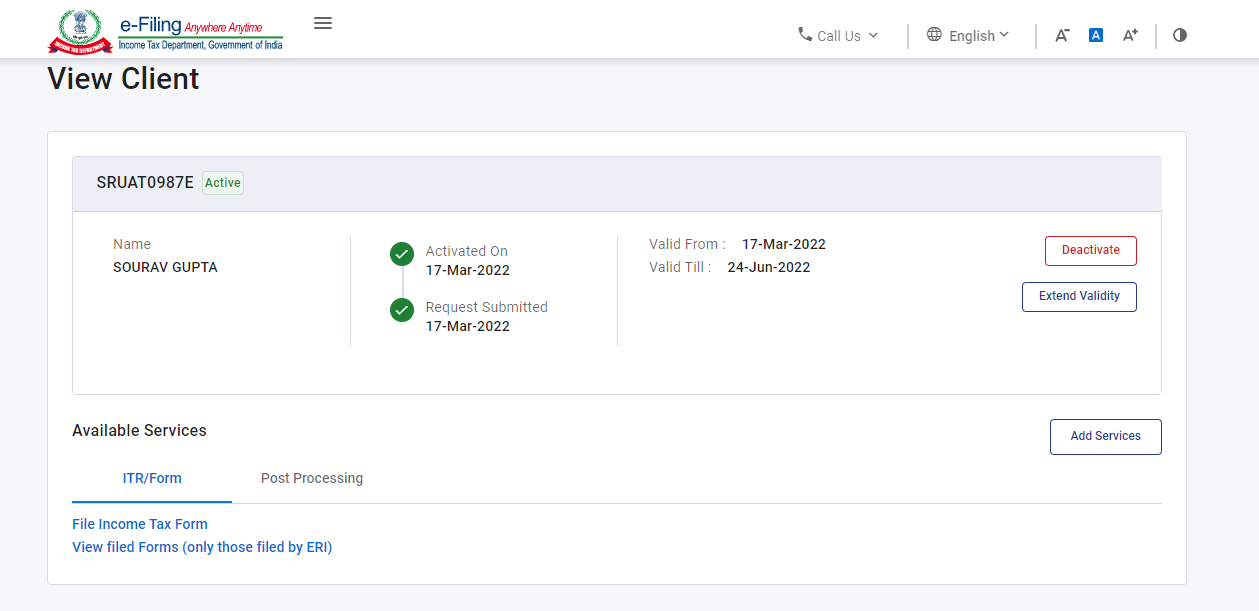Click the Activated On green checkmark
The image size is (1259, 611).
click(401, 254)
